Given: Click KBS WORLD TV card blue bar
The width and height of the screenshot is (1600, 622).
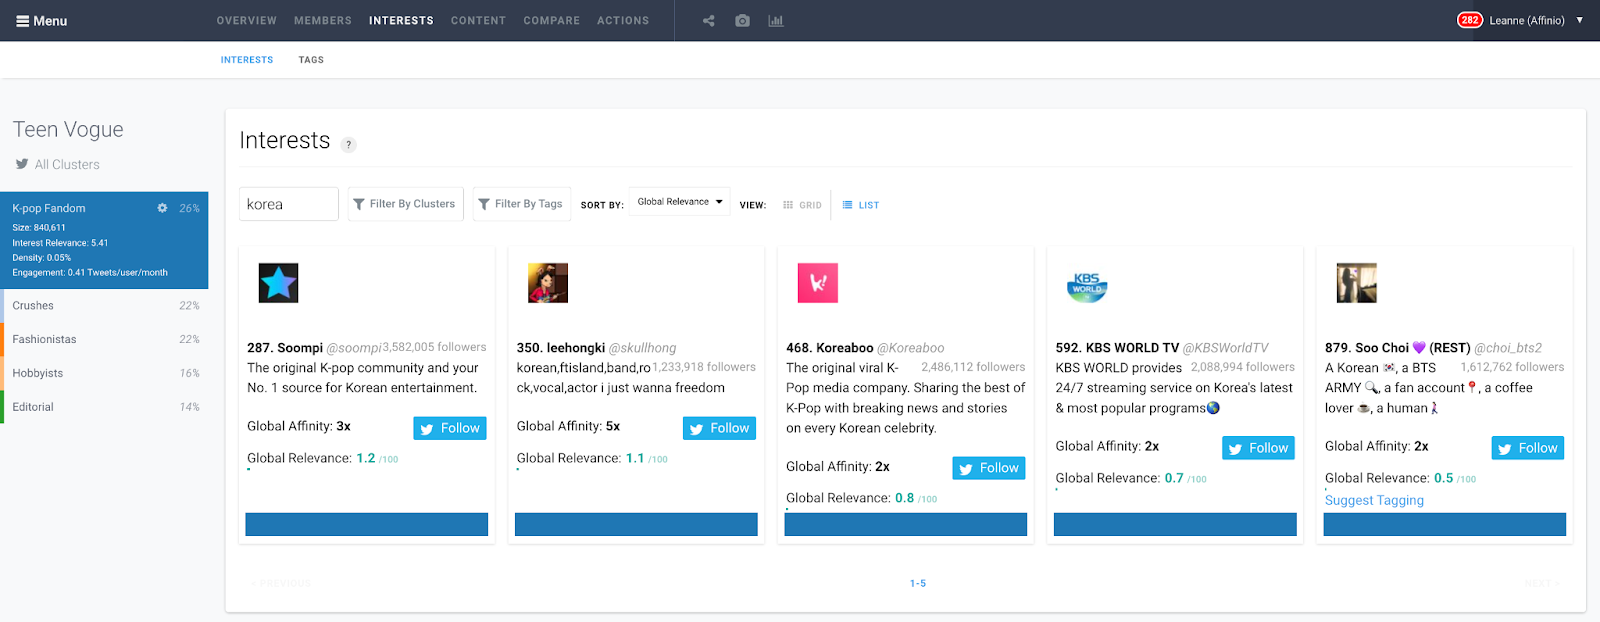Looking at the screenshot, I should [1175, 524].
